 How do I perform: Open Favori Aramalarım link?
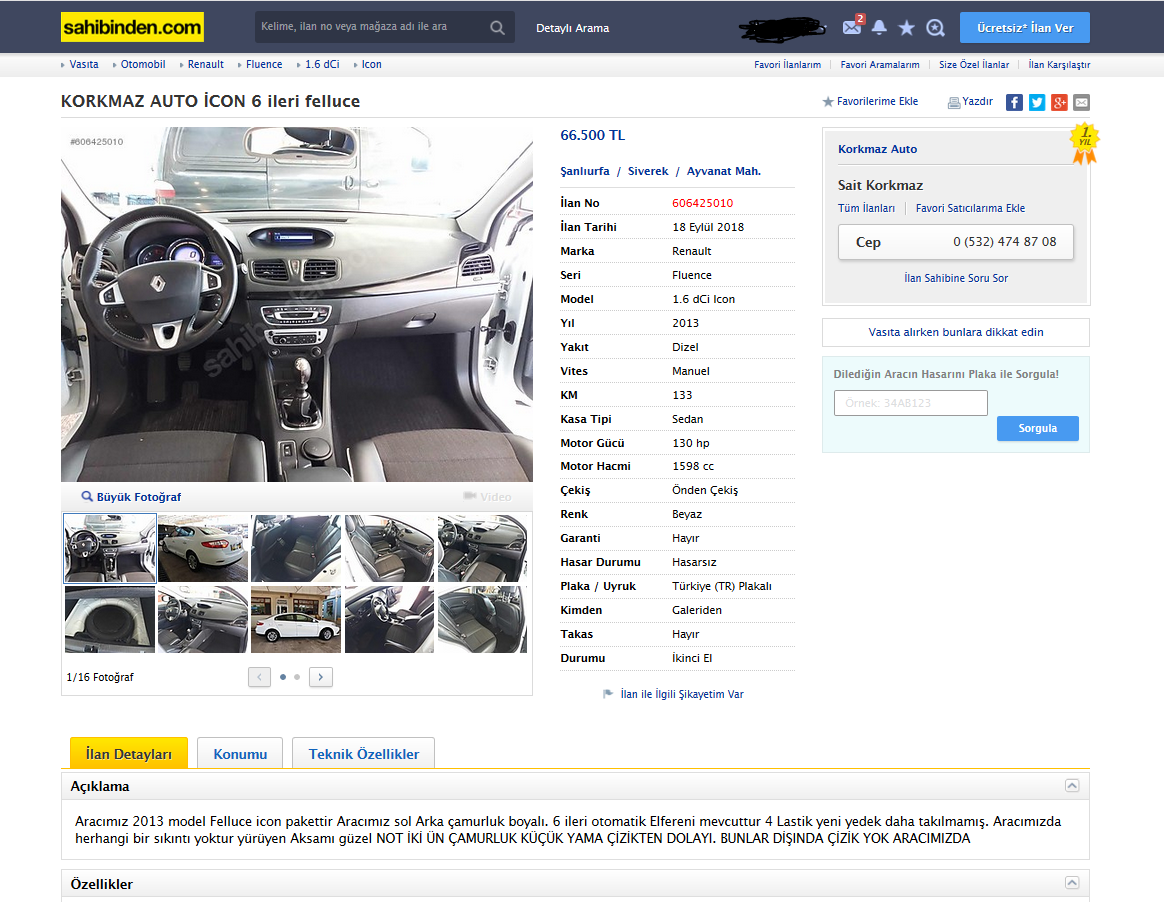pyautogui.click(x=880, y=65)
